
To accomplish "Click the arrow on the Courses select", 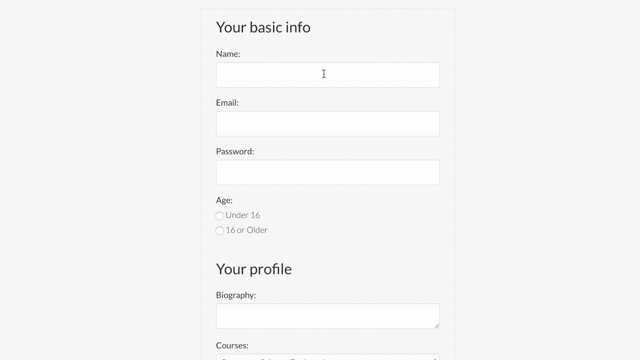I will pos(435,358).
